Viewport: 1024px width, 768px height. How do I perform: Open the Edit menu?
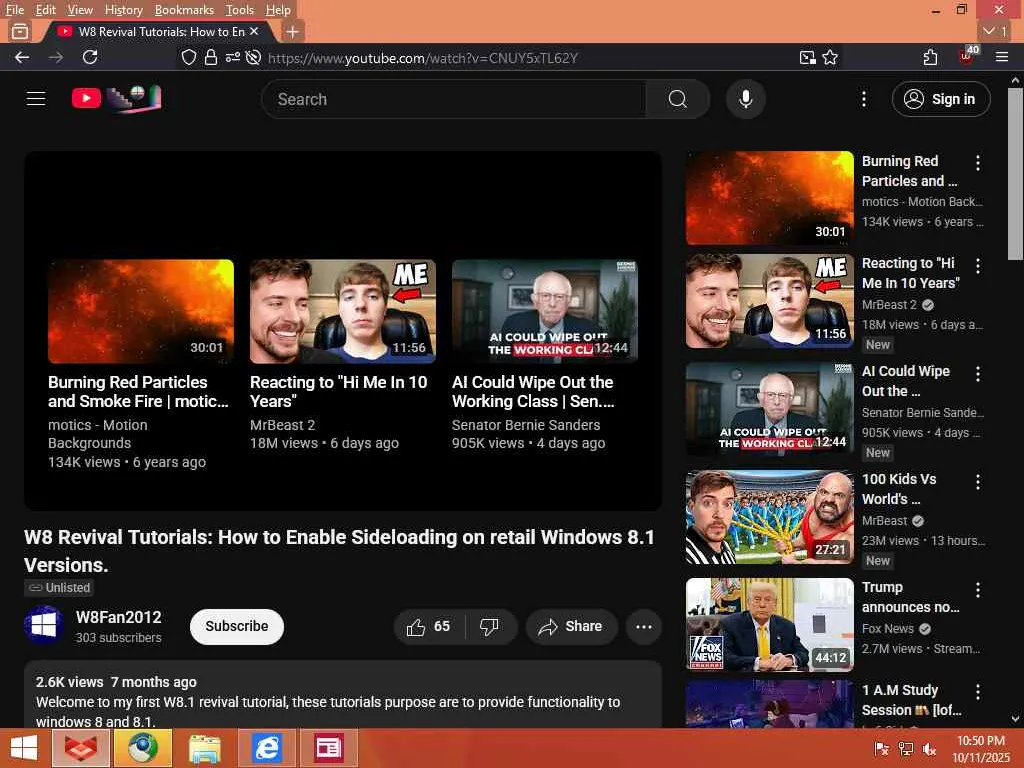[45, 10]
